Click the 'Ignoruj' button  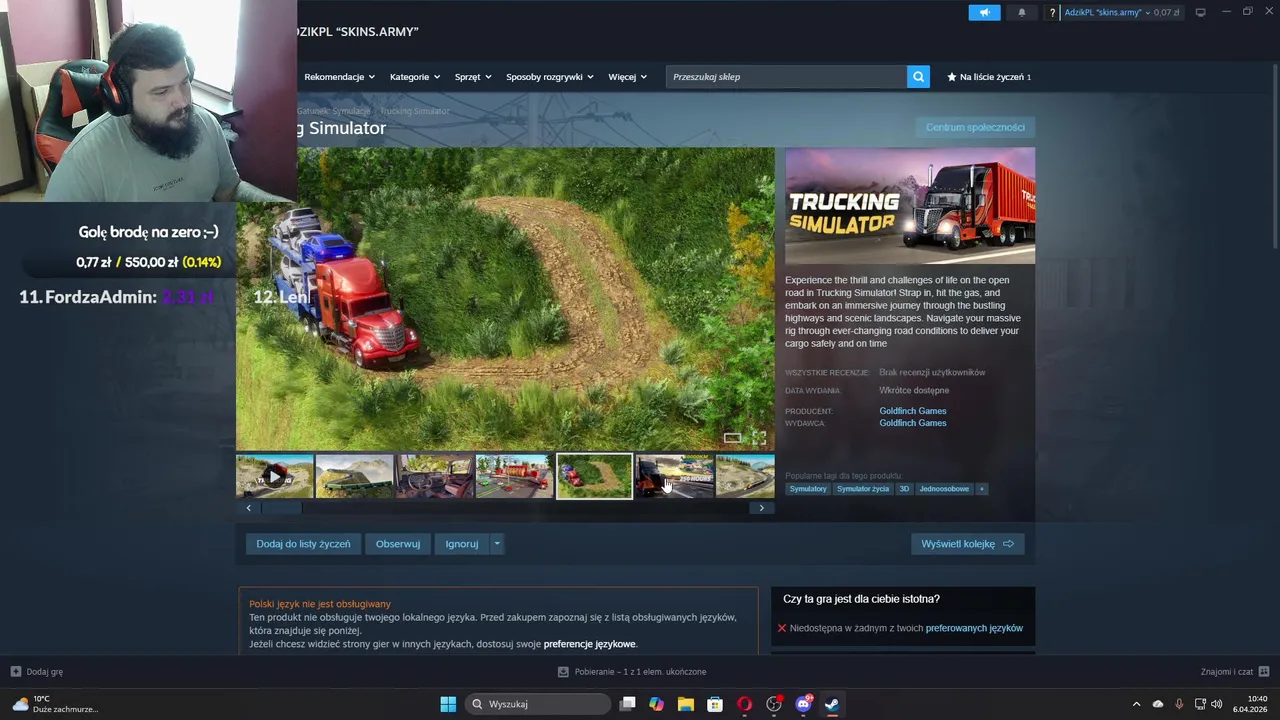point(462,544)
